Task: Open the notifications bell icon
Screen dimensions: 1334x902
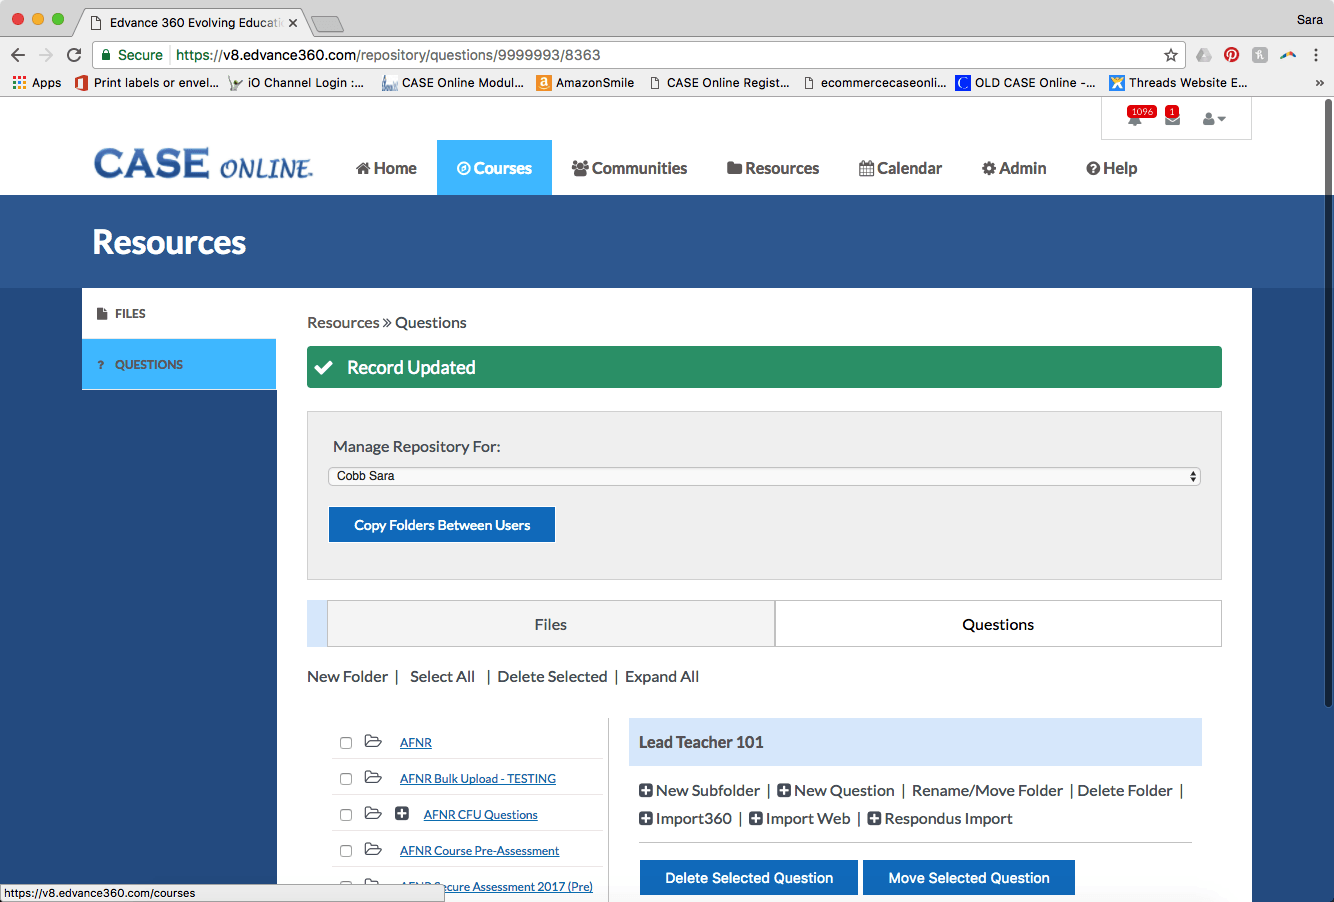Action: (1135, 119)
